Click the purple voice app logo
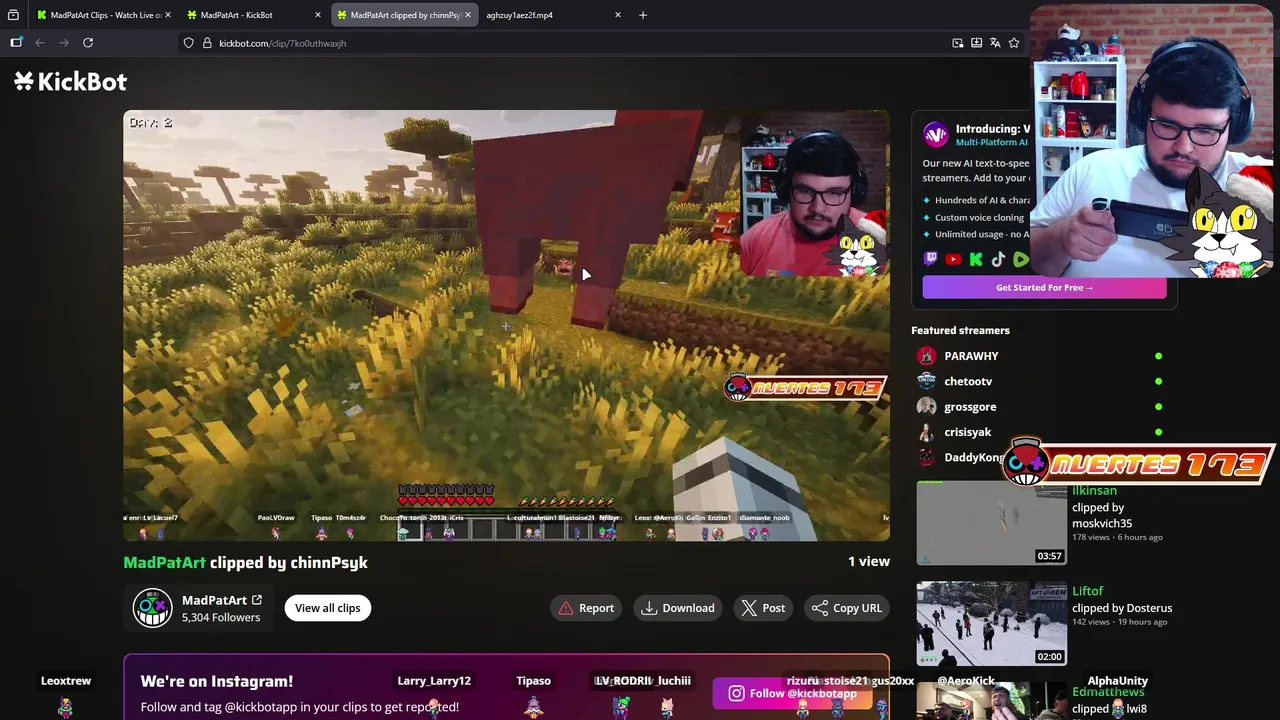The width and height of the screenshot is (1280, 720). click(x=935, y=135)
